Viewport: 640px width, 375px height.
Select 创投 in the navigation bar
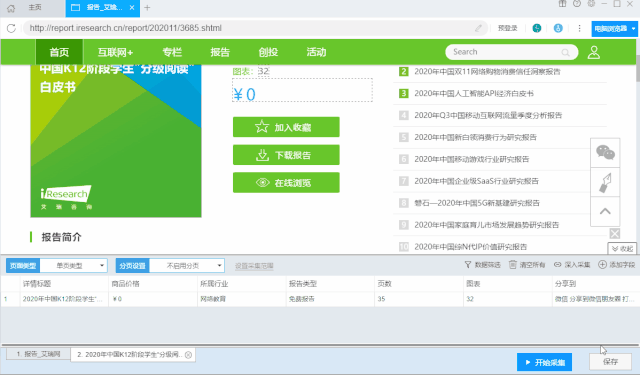pos(268,52)
